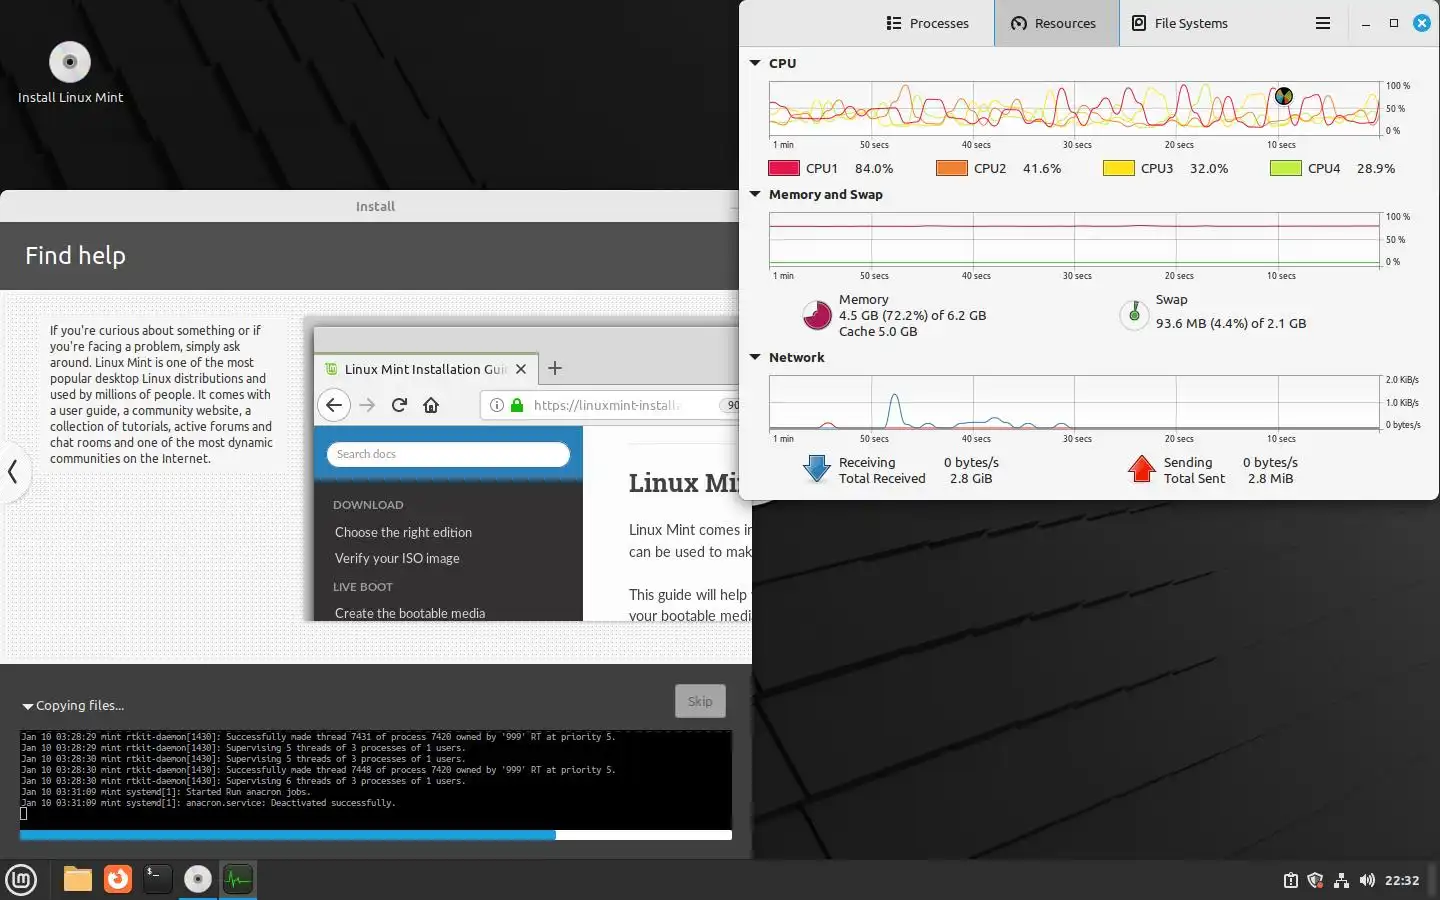Open the Linux Mint start menu
1440x900 pixels.
pos(21,880)
